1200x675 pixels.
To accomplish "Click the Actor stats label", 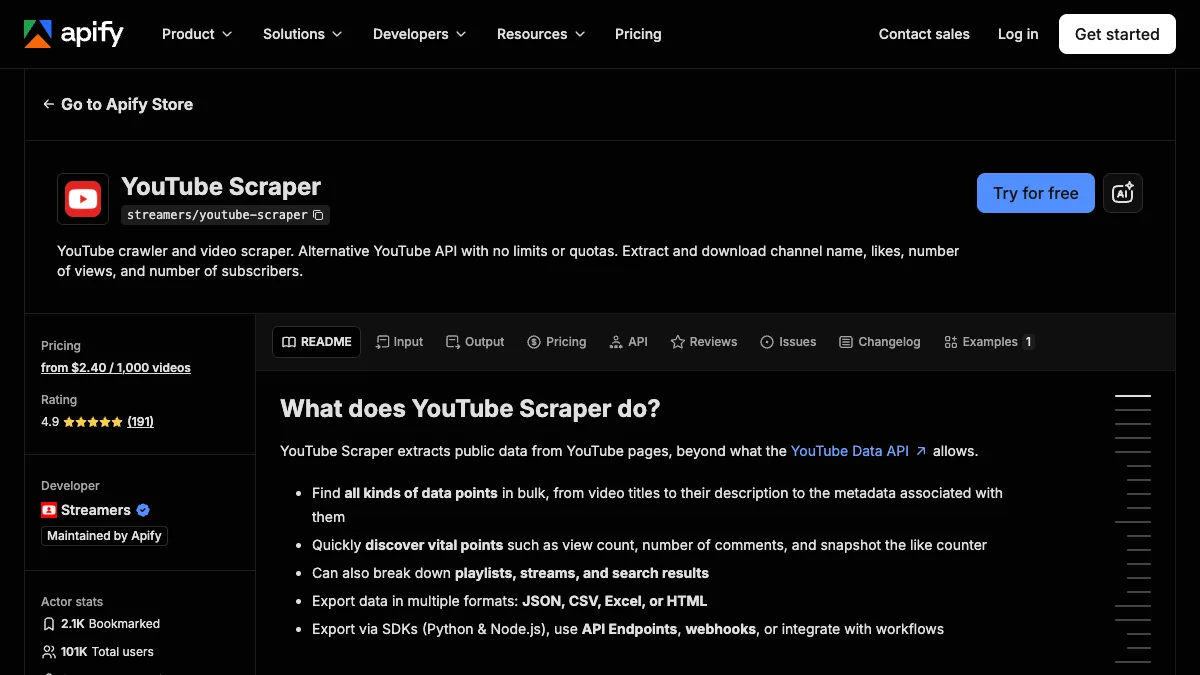I will pos(72,602).
